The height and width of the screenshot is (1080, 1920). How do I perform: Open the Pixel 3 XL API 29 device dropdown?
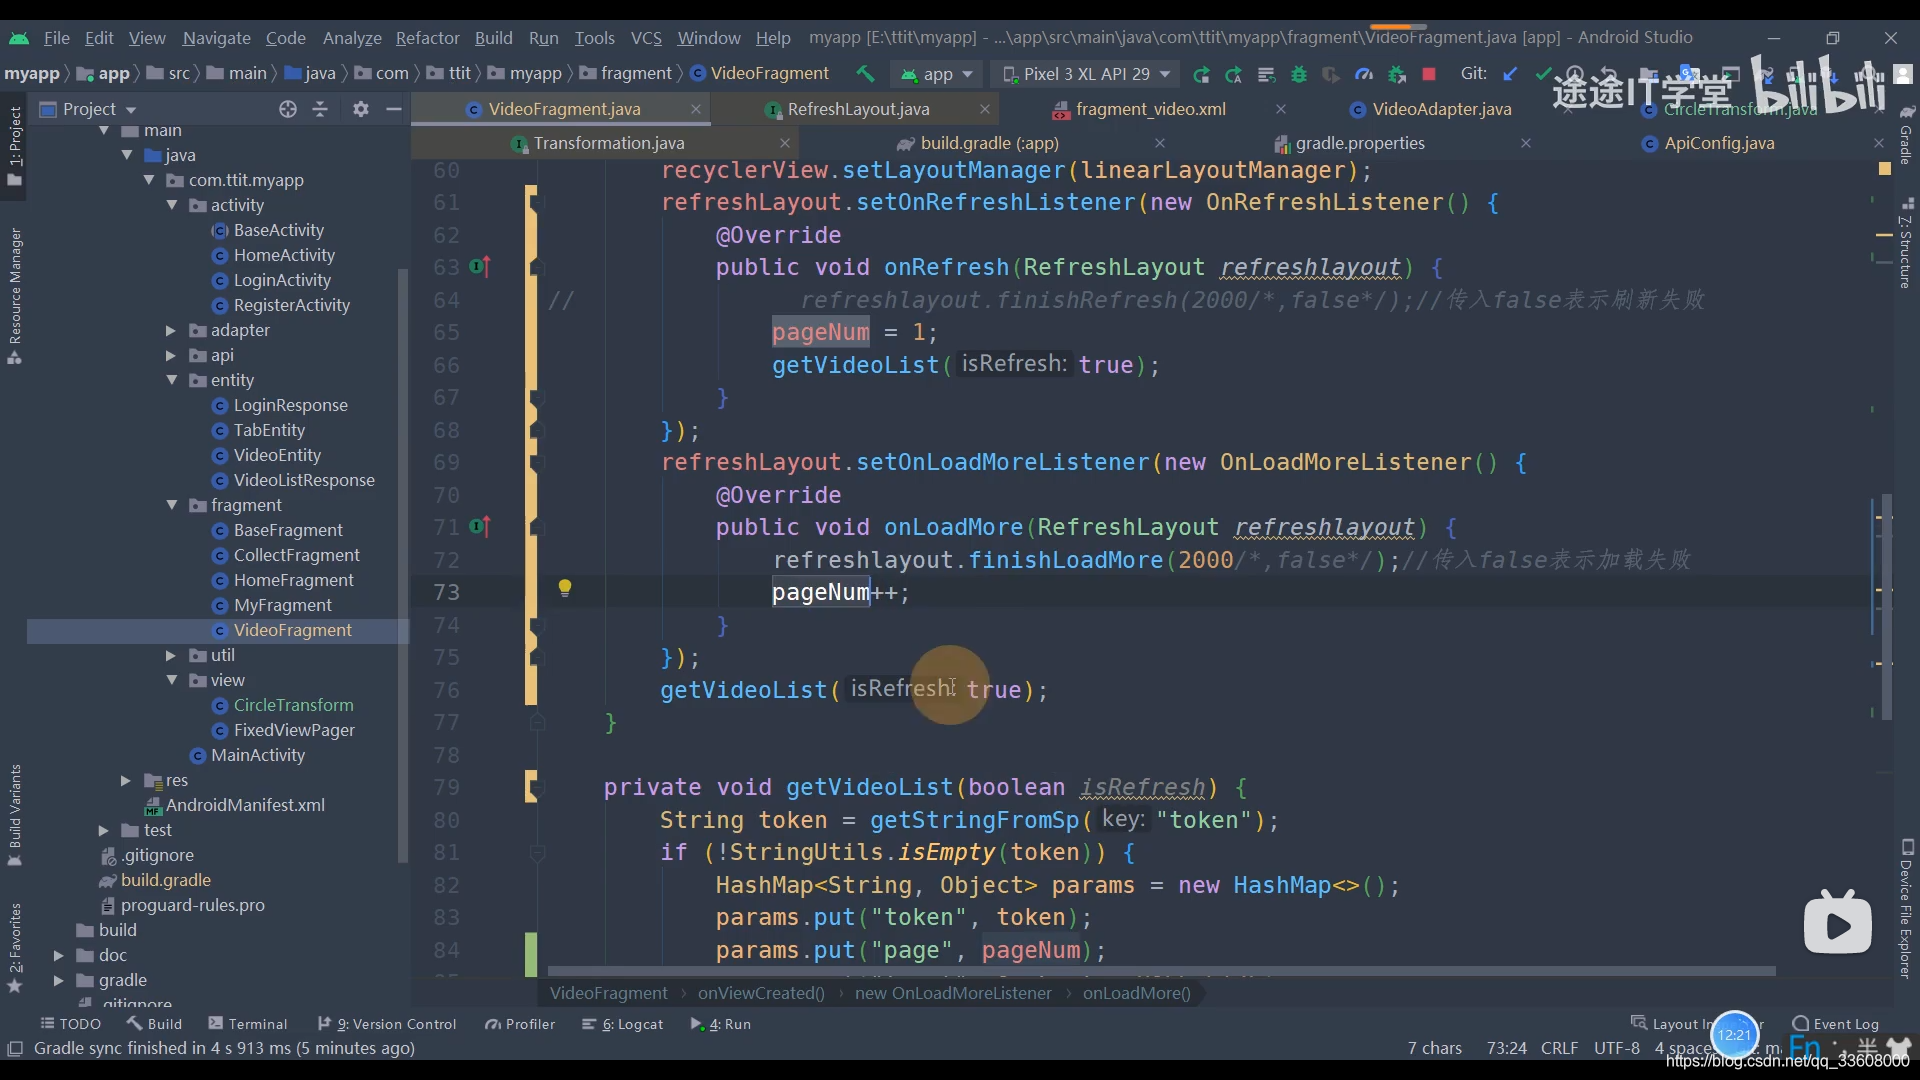pyautogui.click(x=1087, y=74)
